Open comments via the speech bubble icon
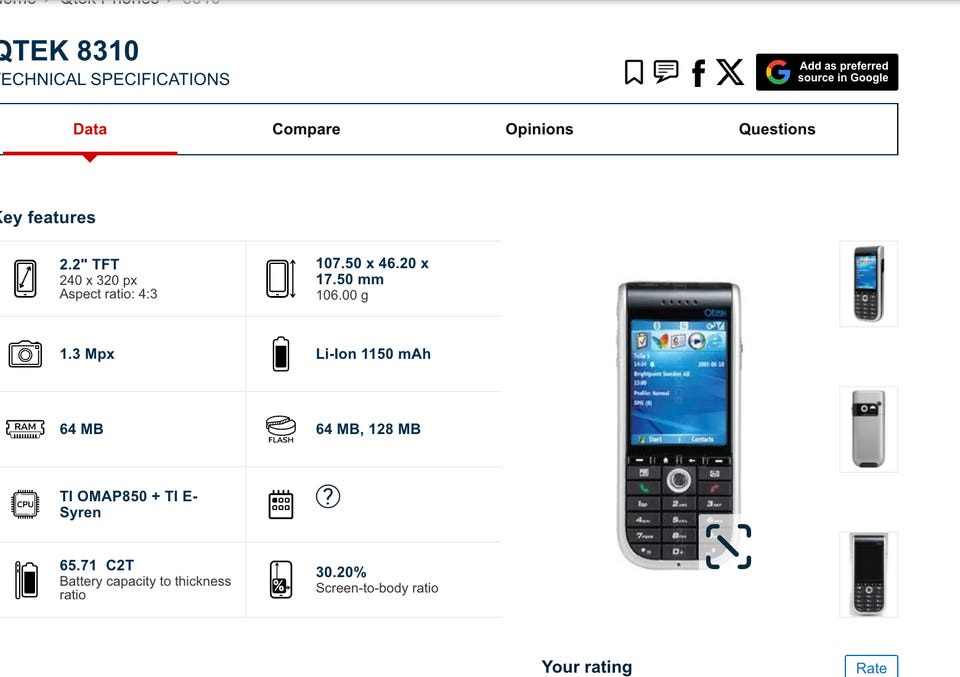Screen dimensions: 960x677 pos(666,71)
